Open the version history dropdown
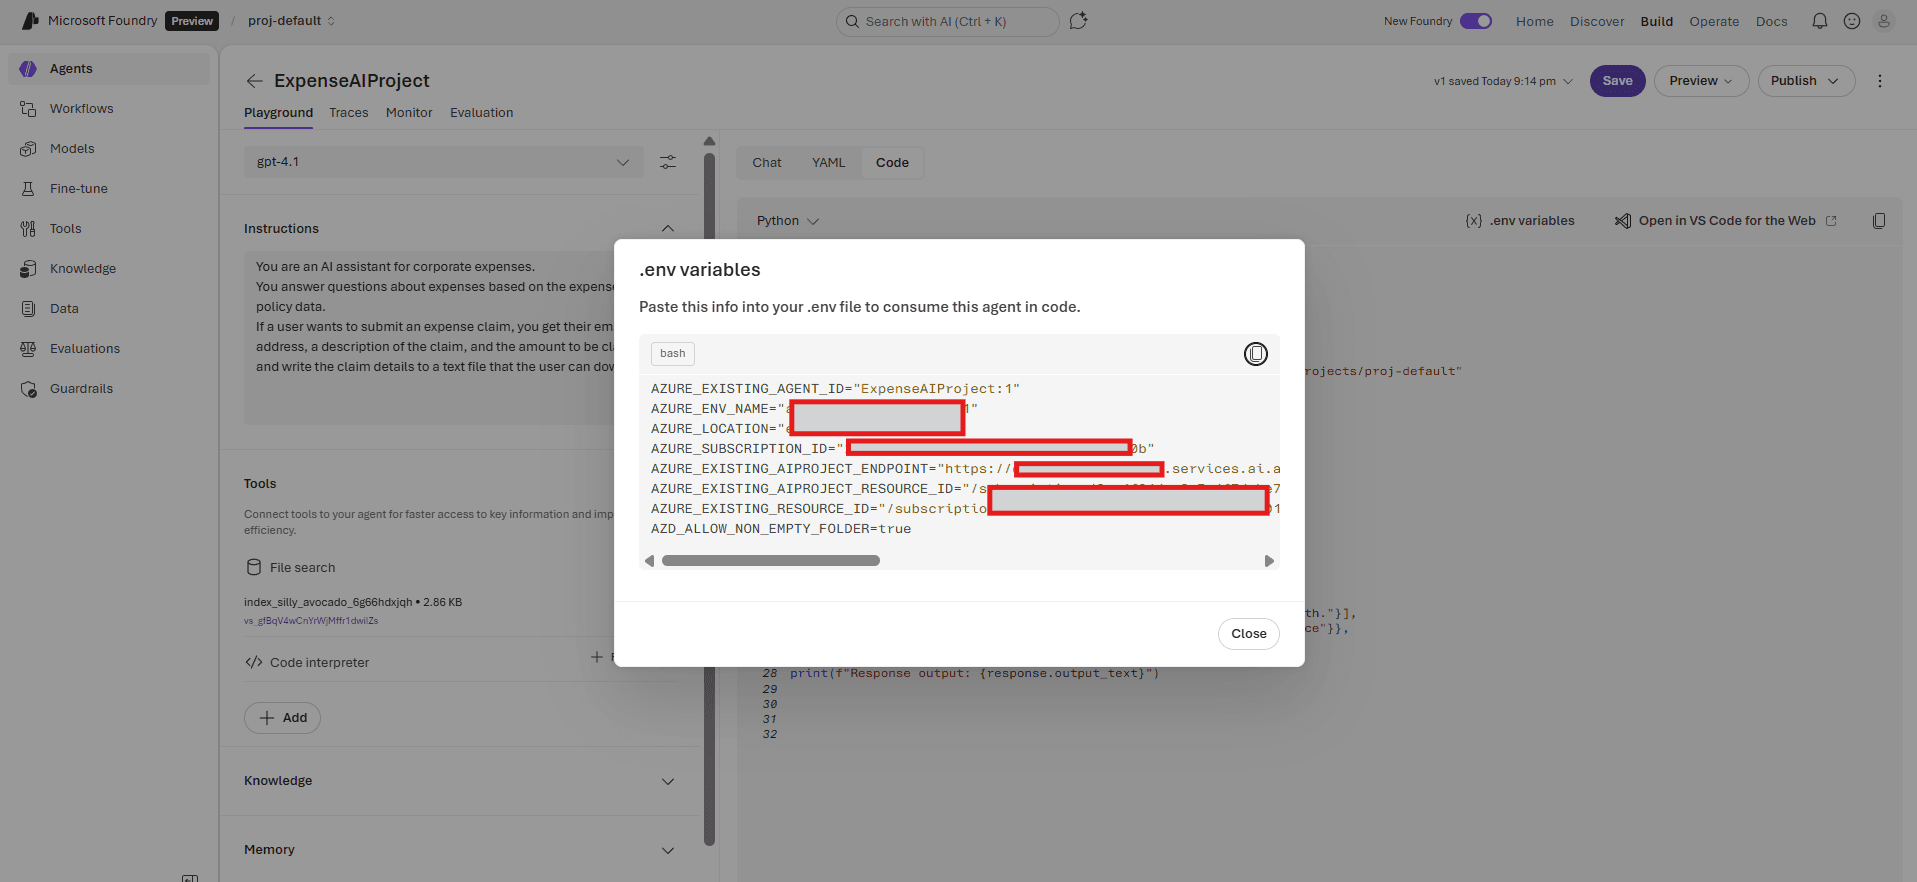The image size is (1917, 882). tap(1503, 81)
